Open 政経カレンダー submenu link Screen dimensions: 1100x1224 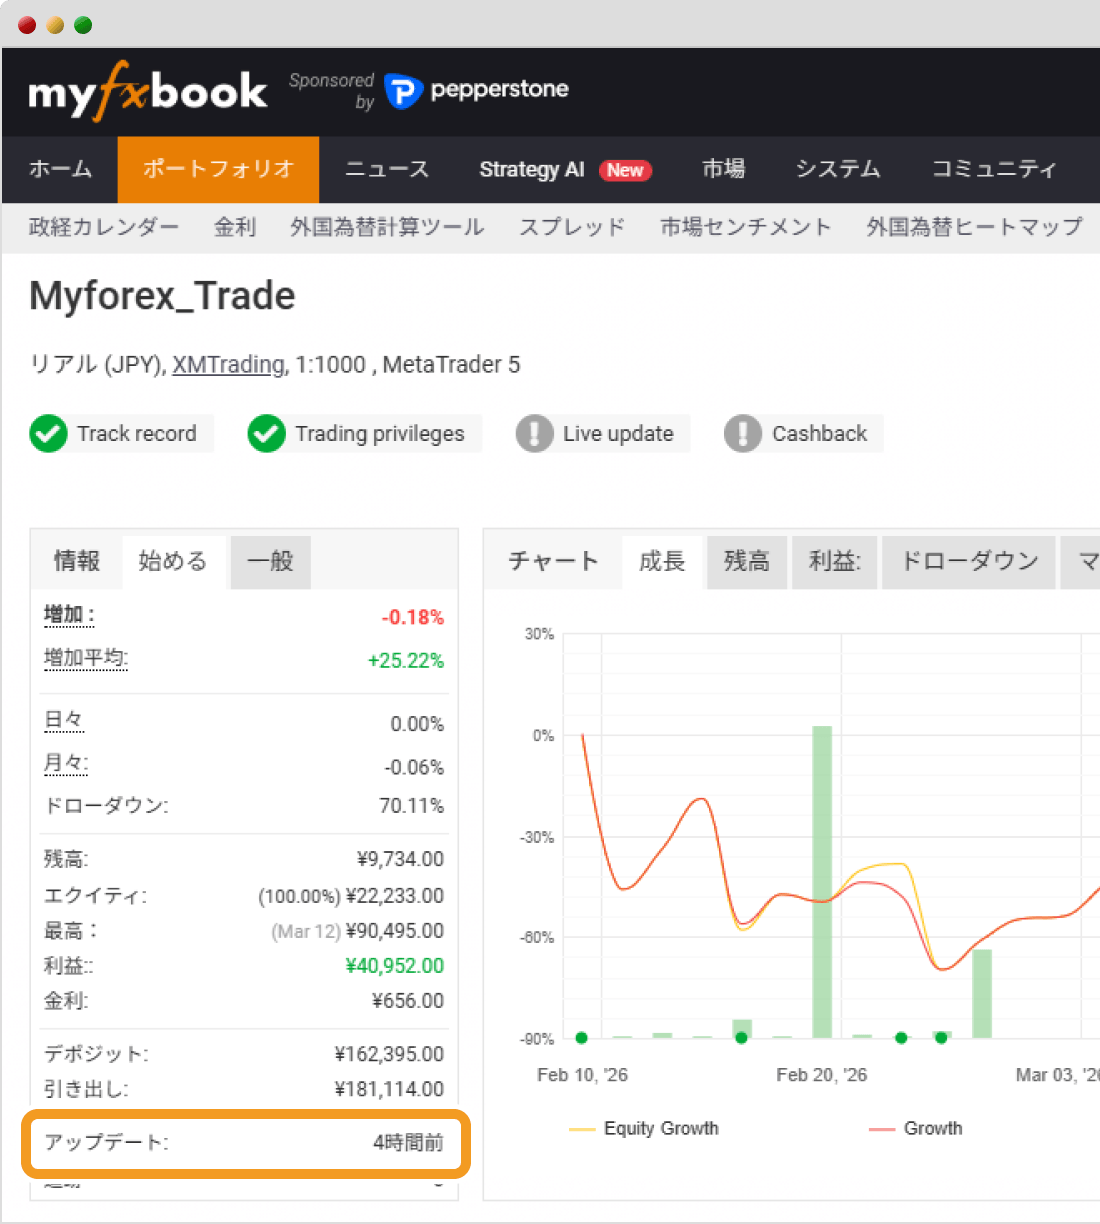point(104,227)
